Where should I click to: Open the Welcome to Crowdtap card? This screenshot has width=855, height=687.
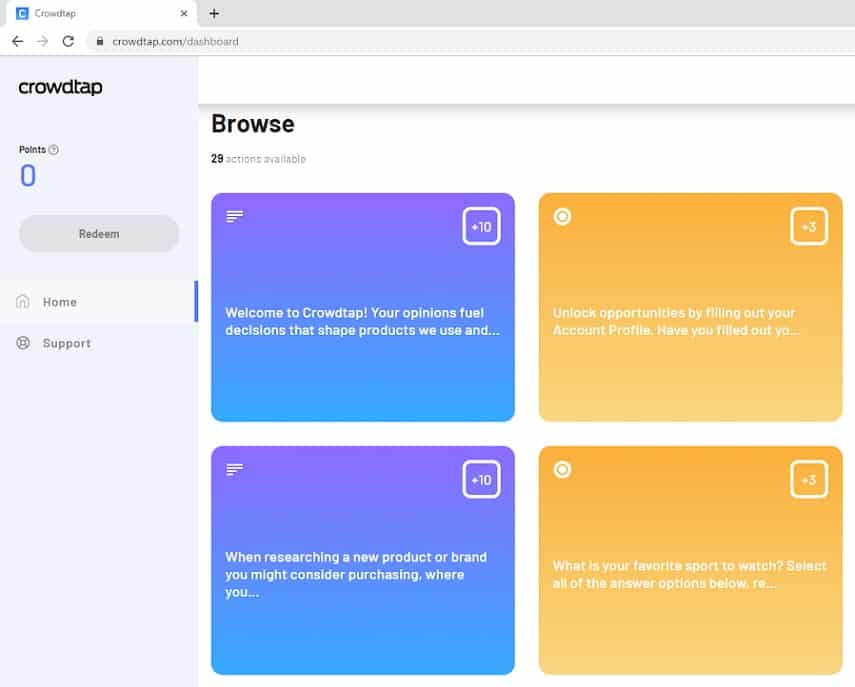coord(363,307)
